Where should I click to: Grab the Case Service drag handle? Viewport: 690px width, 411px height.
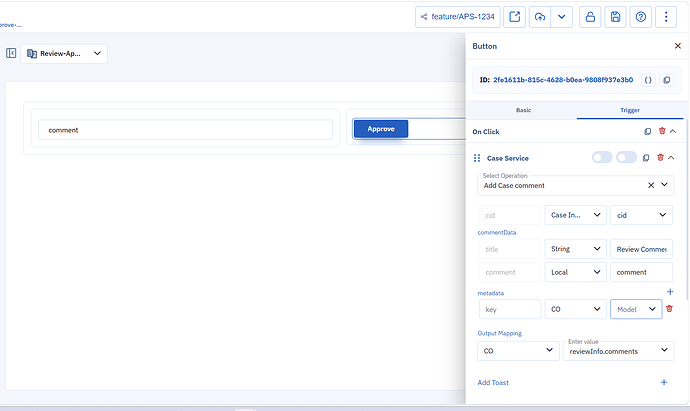(x=477, y=158)
